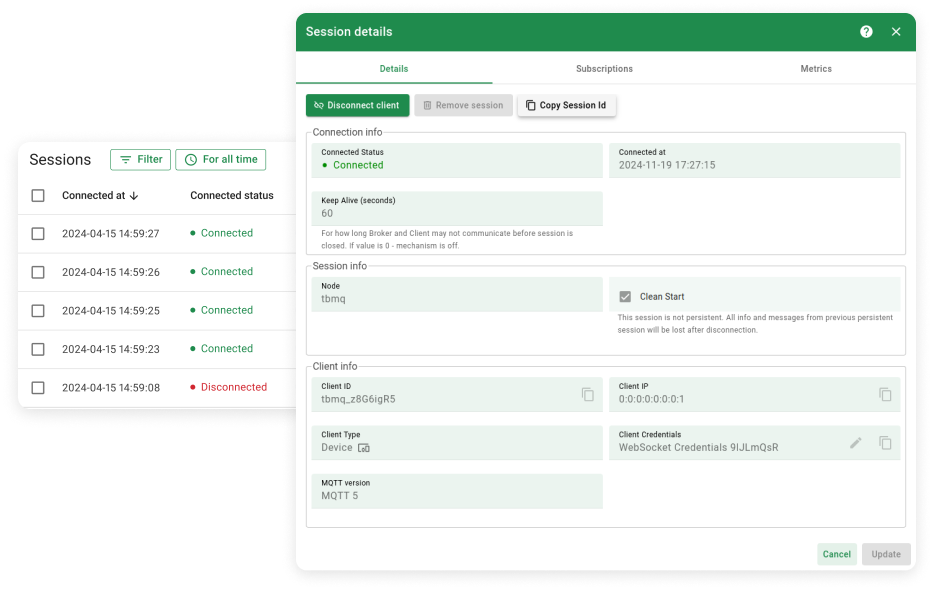
Task: Click WebSocket Credentials 9IJLmQsR text
Action: pyautogui.click(x=699, y=448)
